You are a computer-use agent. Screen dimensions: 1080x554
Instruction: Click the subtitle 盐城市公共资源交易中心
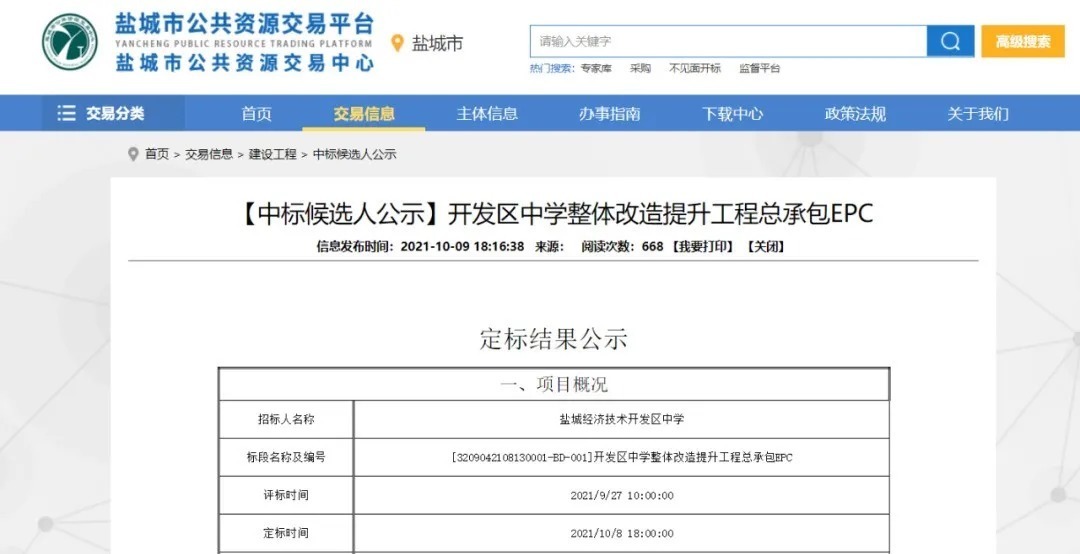[245, 63]
